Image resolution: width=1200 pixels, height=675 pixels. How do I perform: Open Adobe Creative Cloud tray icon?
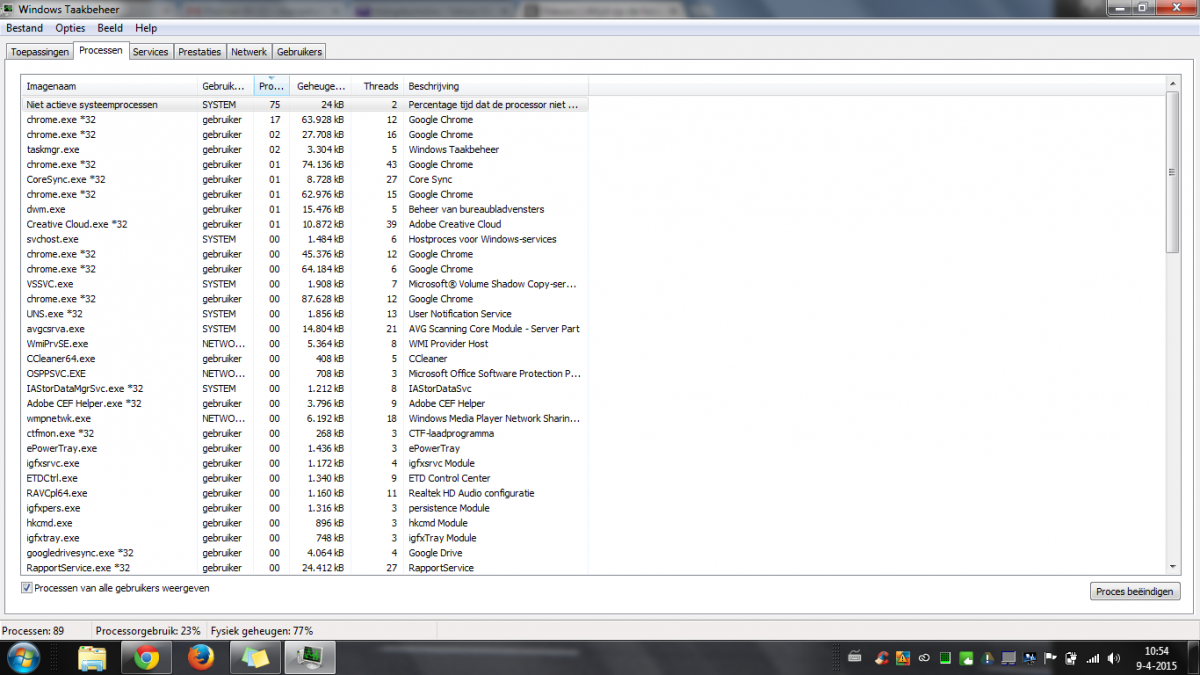click(x=924, y=658)
